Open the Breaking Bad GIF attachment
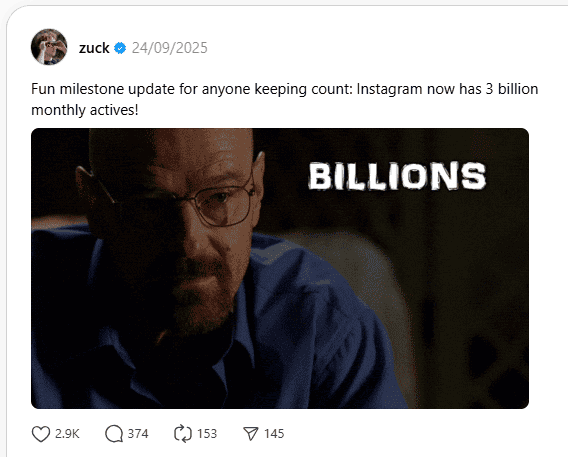Image resolution: width=568 pixels, height=457 pixels. [280, 268]
